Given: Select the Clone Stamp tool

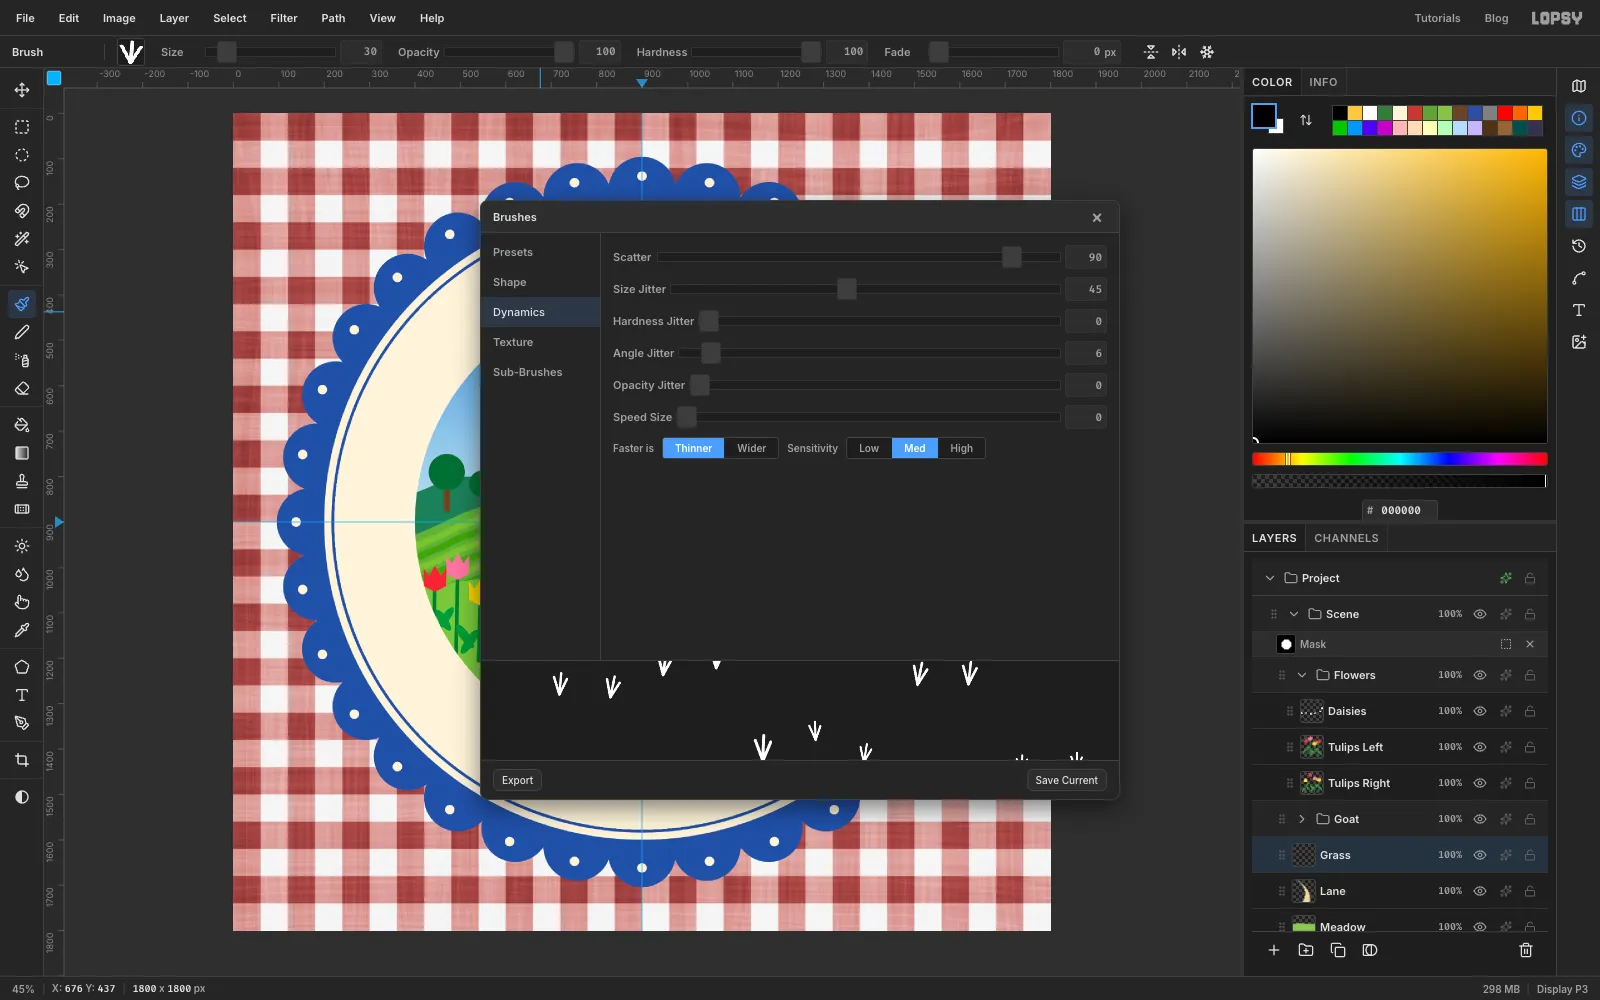Looking at the screenshot, I should coord(22,481).
